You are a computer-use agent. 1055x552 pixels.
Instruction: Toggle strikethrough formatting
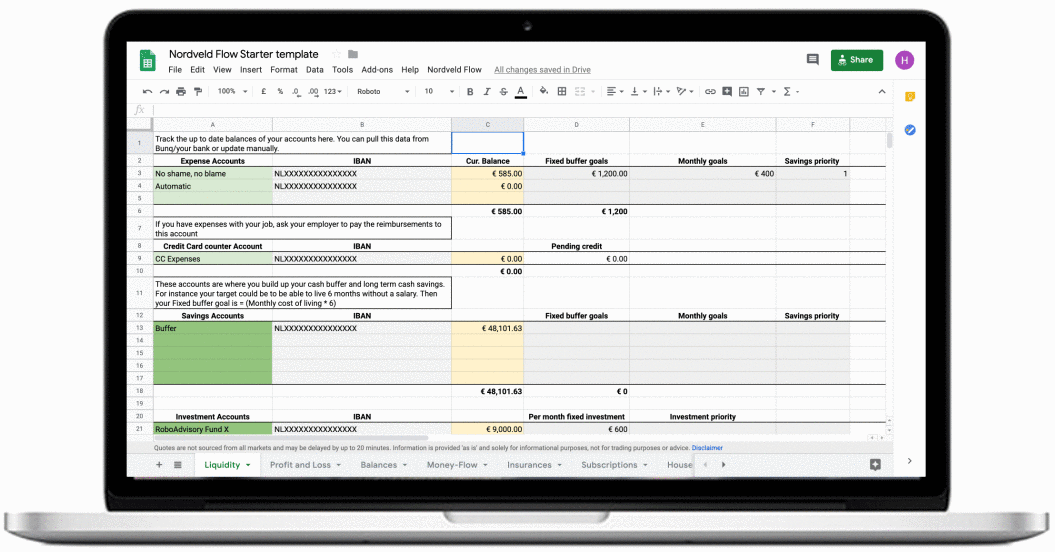pos(503,92)
